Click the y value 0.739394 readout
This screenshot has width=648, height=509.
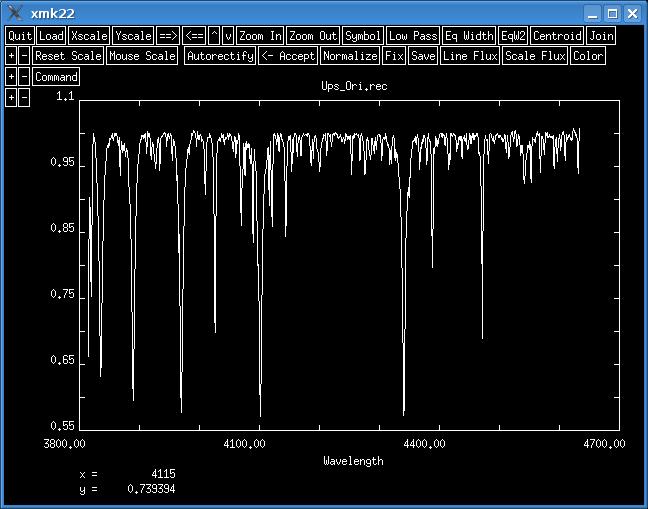pyautogui.click(x=151, y=489)
